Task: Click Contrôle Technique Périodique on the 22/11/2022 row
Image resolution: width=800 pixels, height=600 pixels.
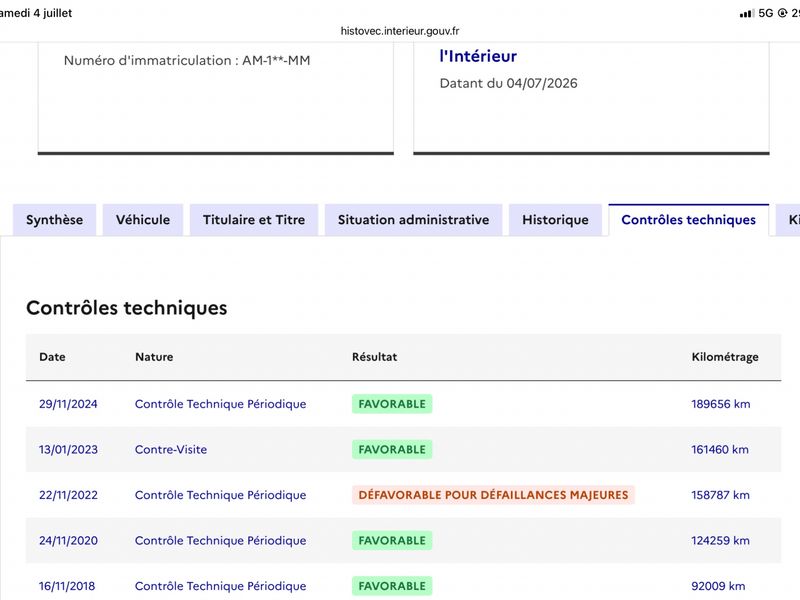Action: [x=220, y=495]
